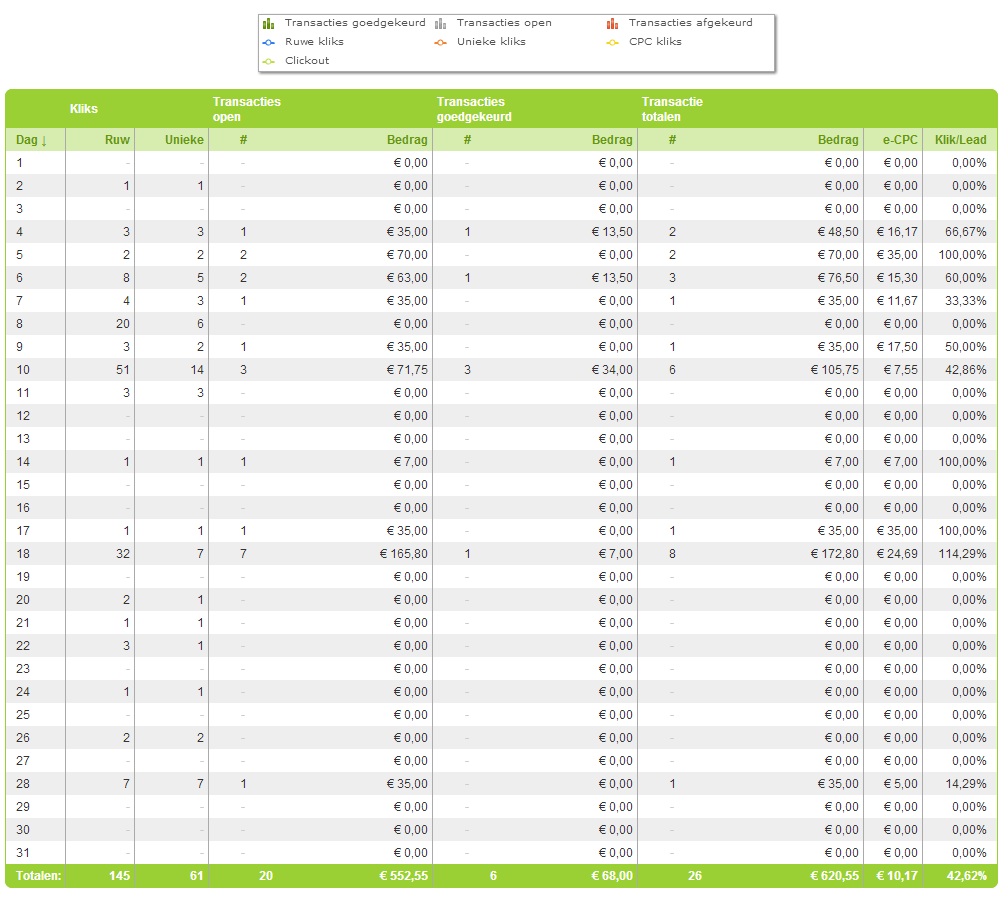Click the Transacties goedgekeurd group header
Image resolution: width=1008 pixels, height=900 pixels.
pos(474,109)
